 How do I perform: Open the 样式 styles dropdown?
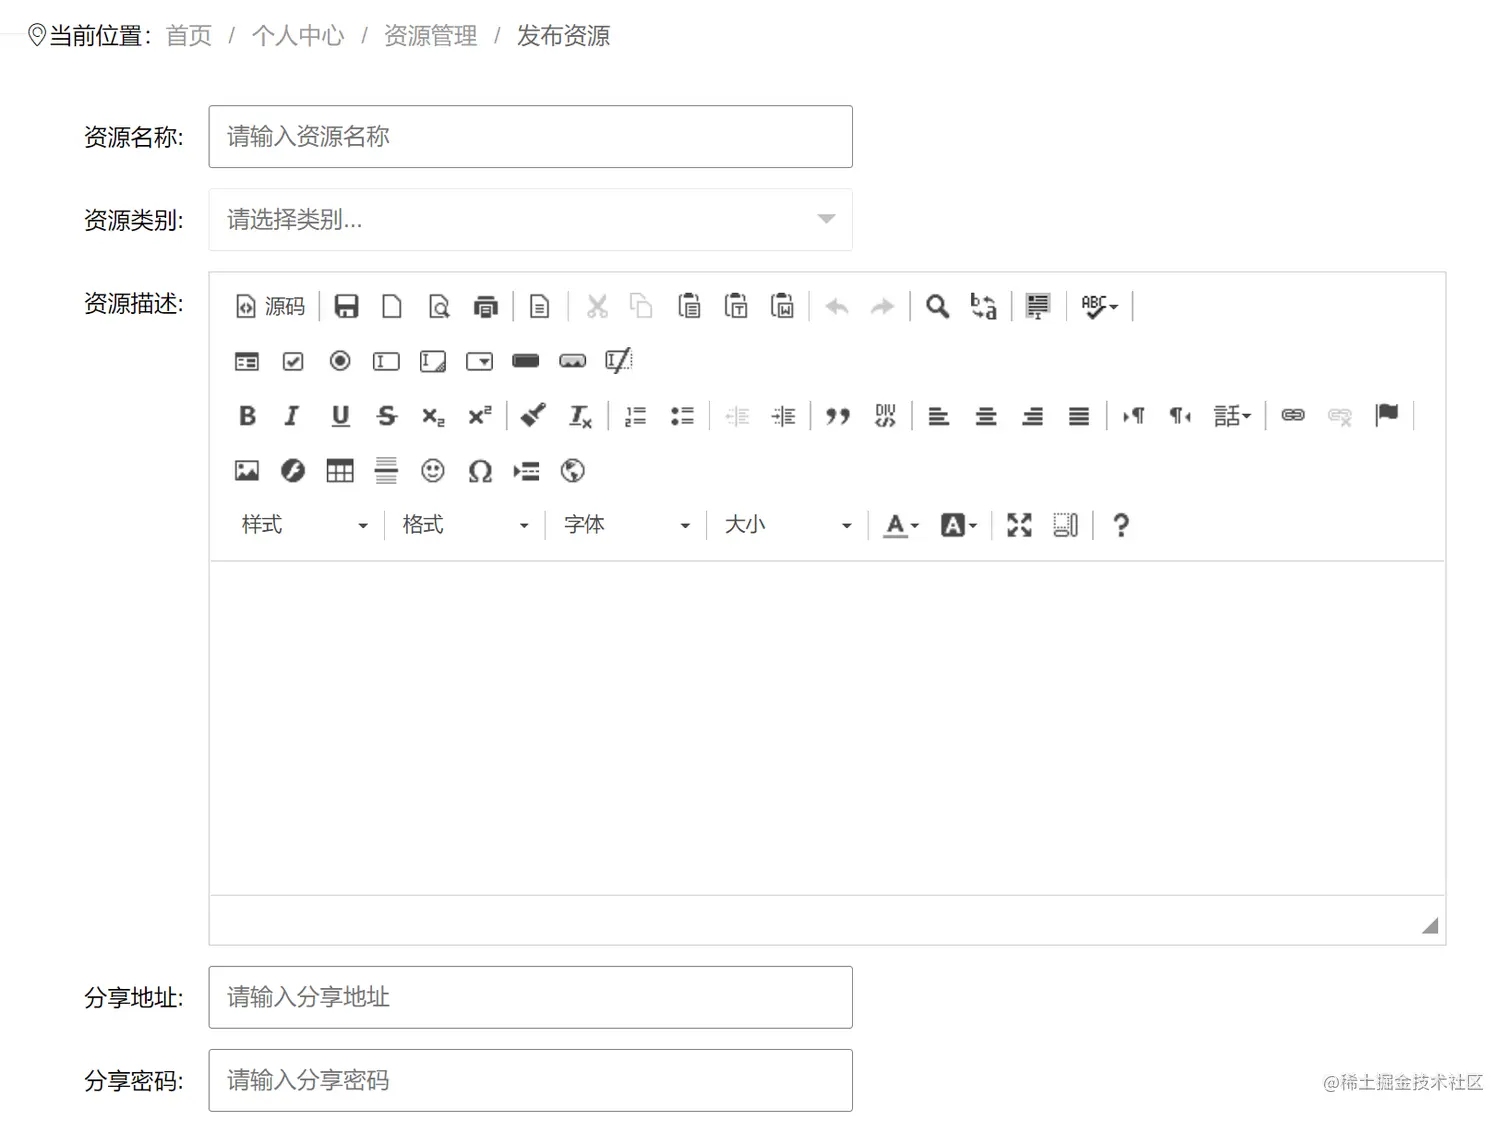304,525
